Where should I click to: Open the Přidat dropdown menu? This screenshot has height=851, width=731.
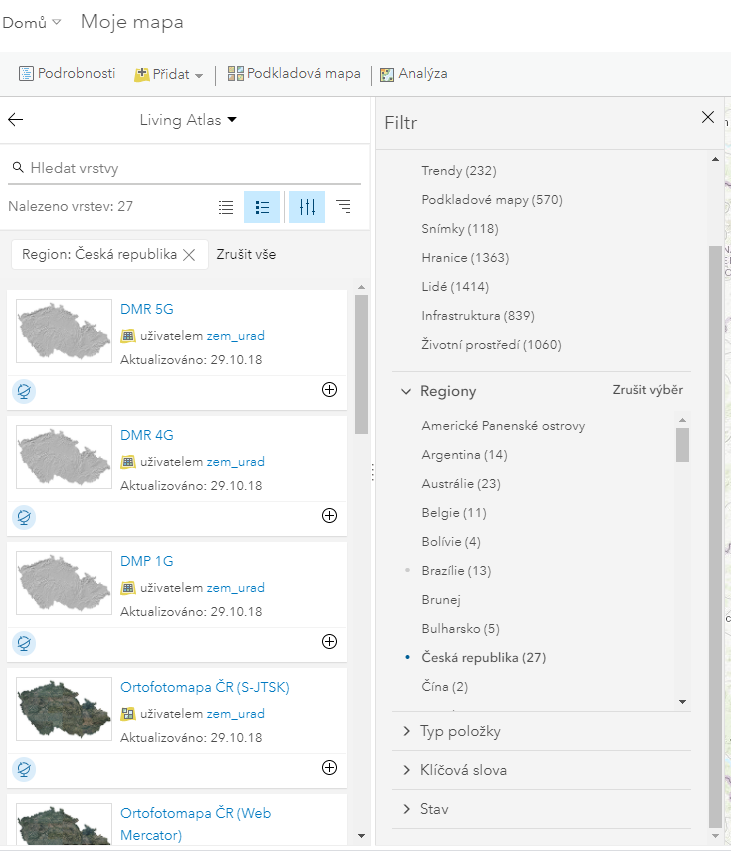pos(169,74)
